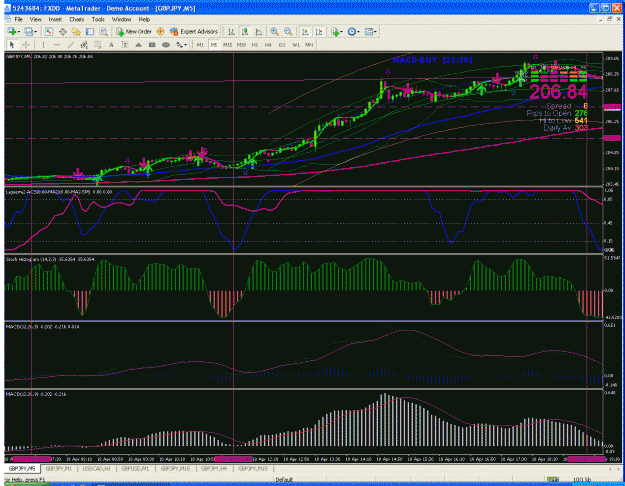Switch to the GBPUSD,M1 chart tab
The height and width of the screenshot is (486, 625).
[135, 469]
